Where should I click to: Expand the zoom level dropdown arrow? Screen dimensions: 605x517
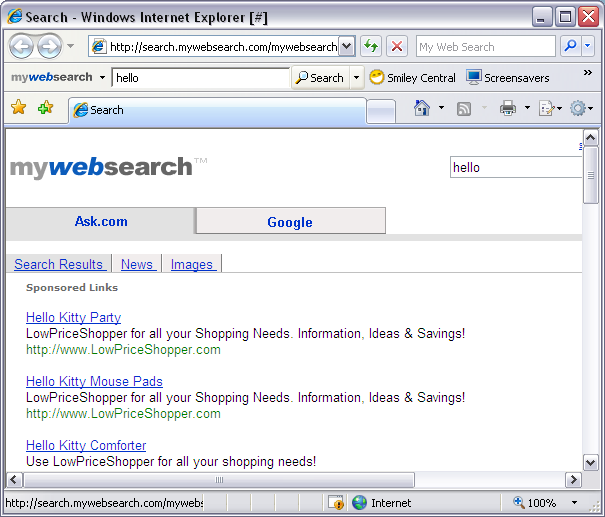[574, 503]
